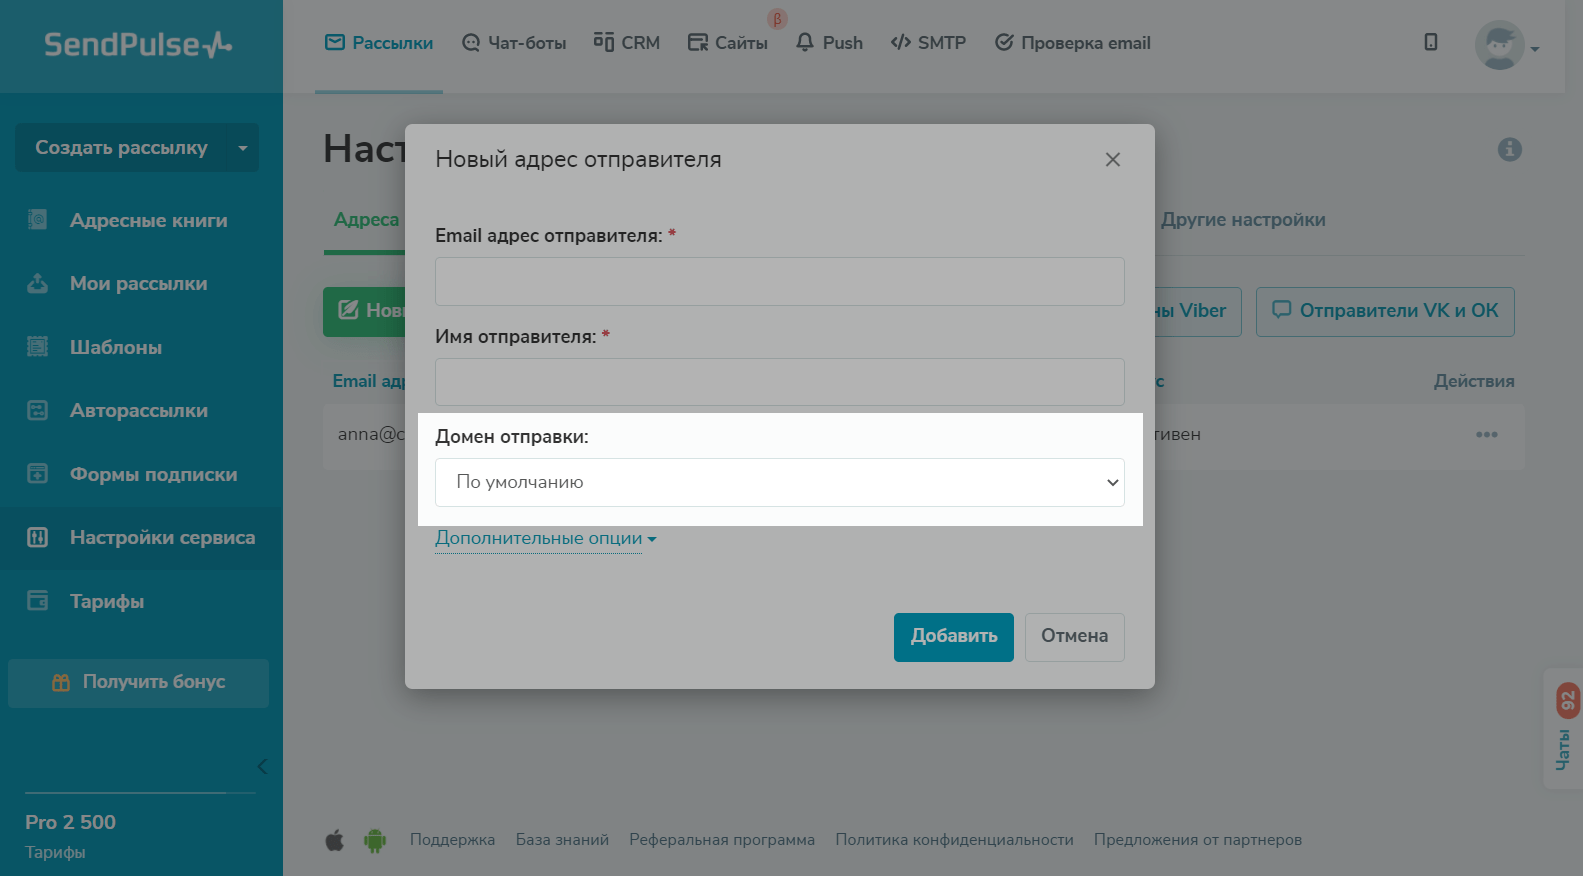Click the Android app icon
The image size is (1583, 876).
tap(375, 840)
